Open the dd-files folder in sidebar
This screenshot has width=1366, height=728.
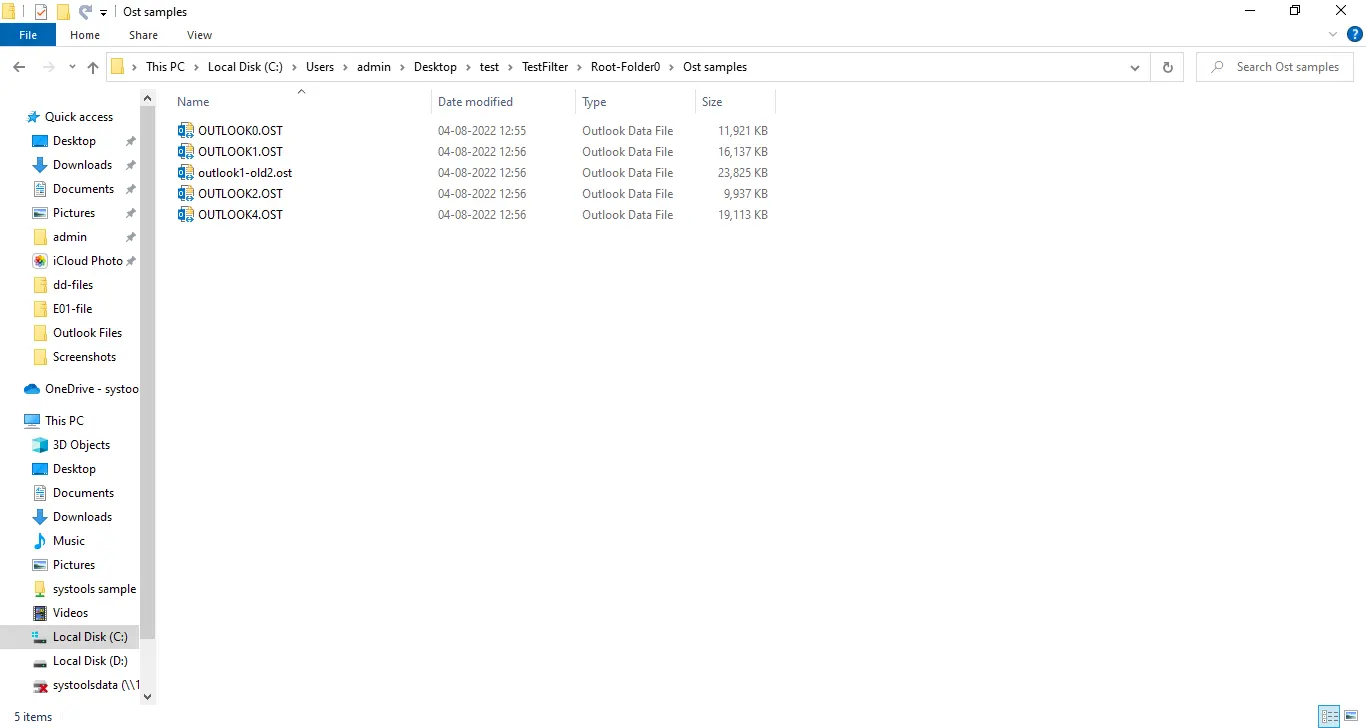(72, 285)
